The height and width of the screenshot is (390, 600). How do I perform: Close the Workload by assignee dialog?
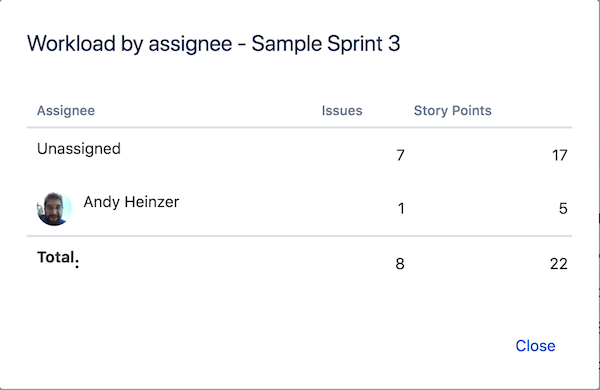tap(535, 346)
